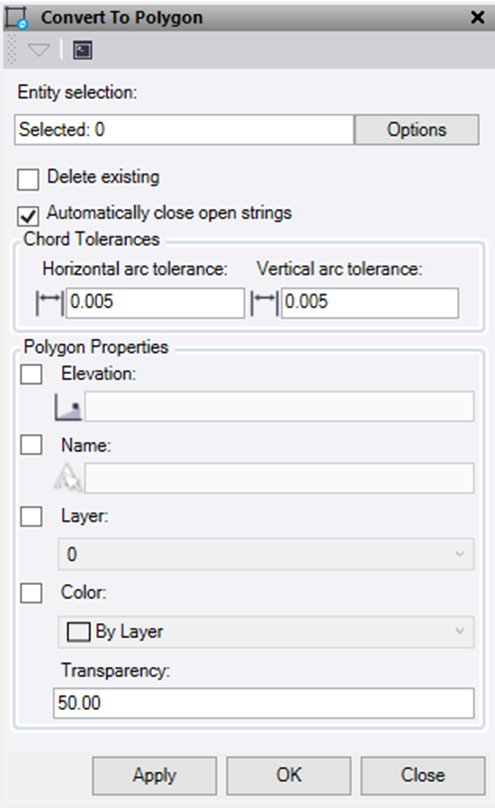
Task: Click the elevation pick icon
Action: point(69,407)
